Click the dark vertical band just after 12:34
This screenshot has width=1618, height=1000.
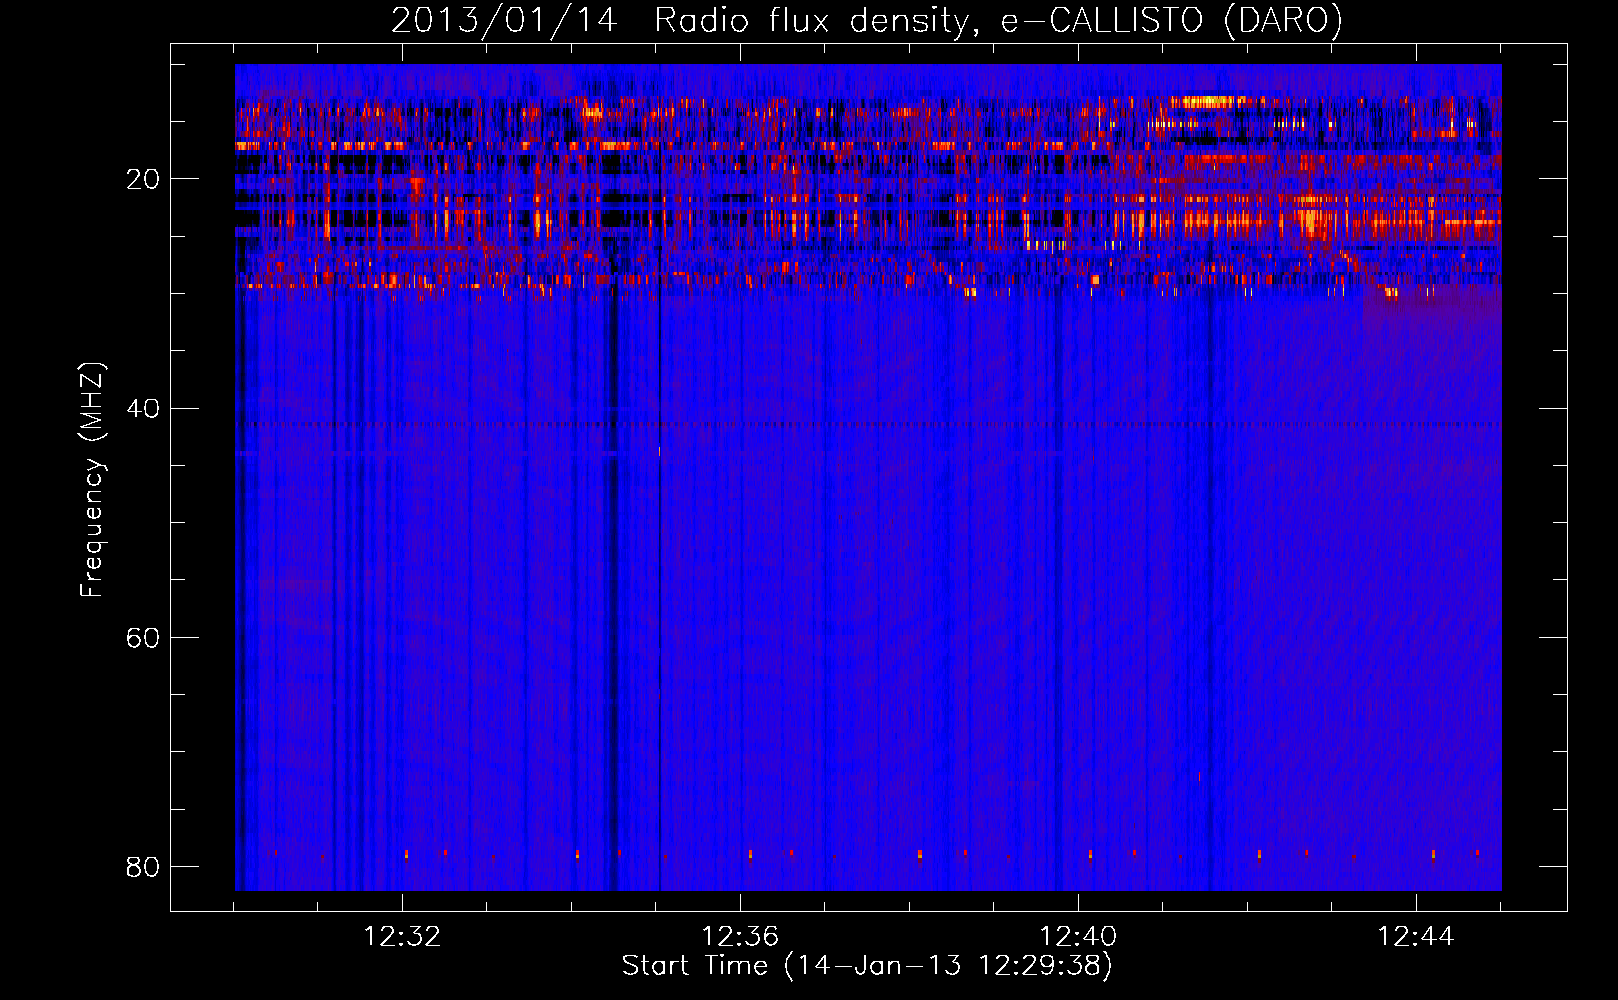tap(614, 590)
